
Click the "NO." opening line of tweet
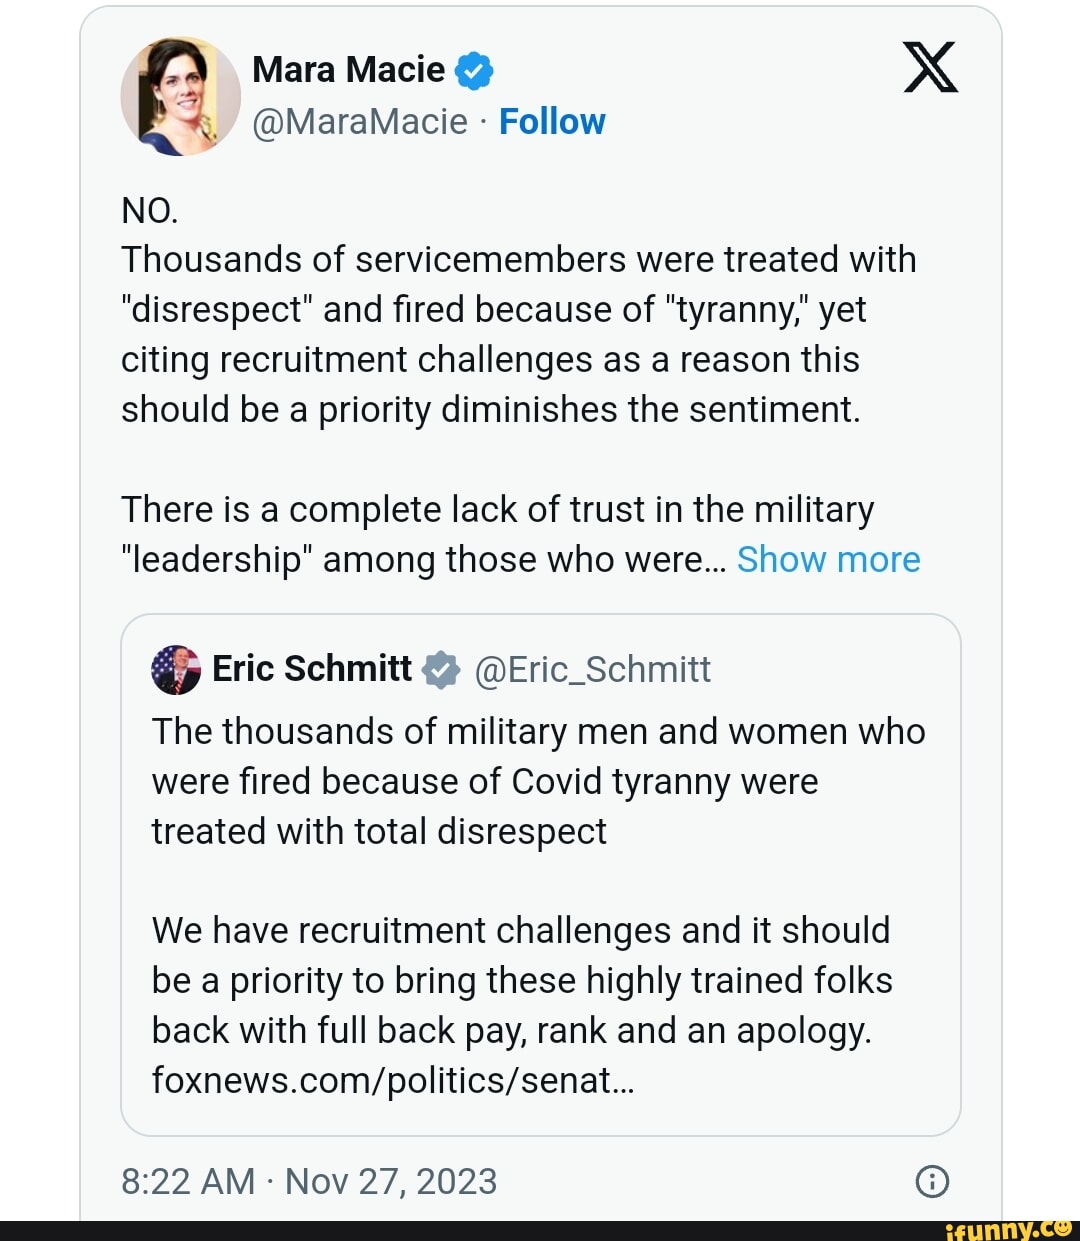click(x=150, y=211)
